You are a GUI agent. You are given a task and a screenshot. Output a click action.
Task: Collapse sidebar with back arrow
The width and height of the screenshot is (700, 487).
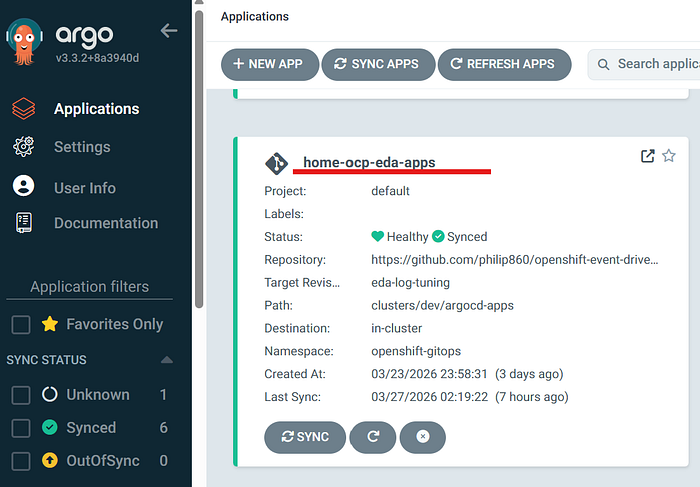169,31
